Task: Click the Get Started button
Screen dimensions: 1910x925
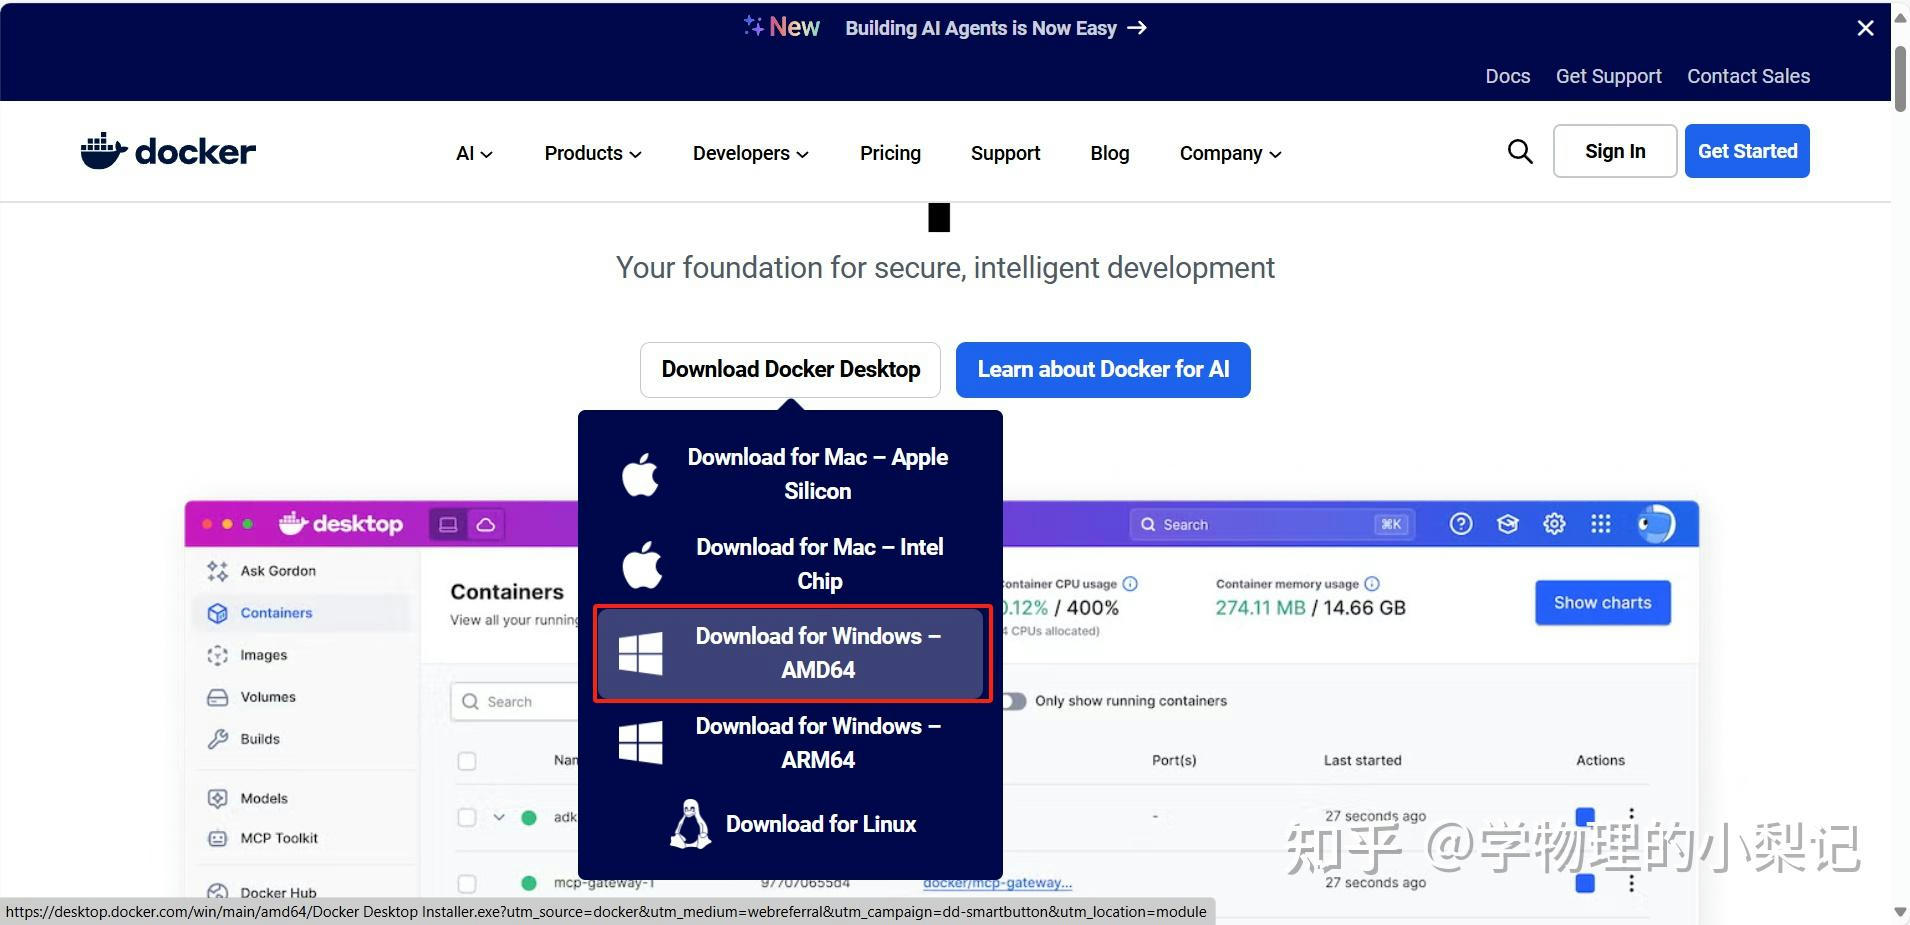Action: point(1746,151)
